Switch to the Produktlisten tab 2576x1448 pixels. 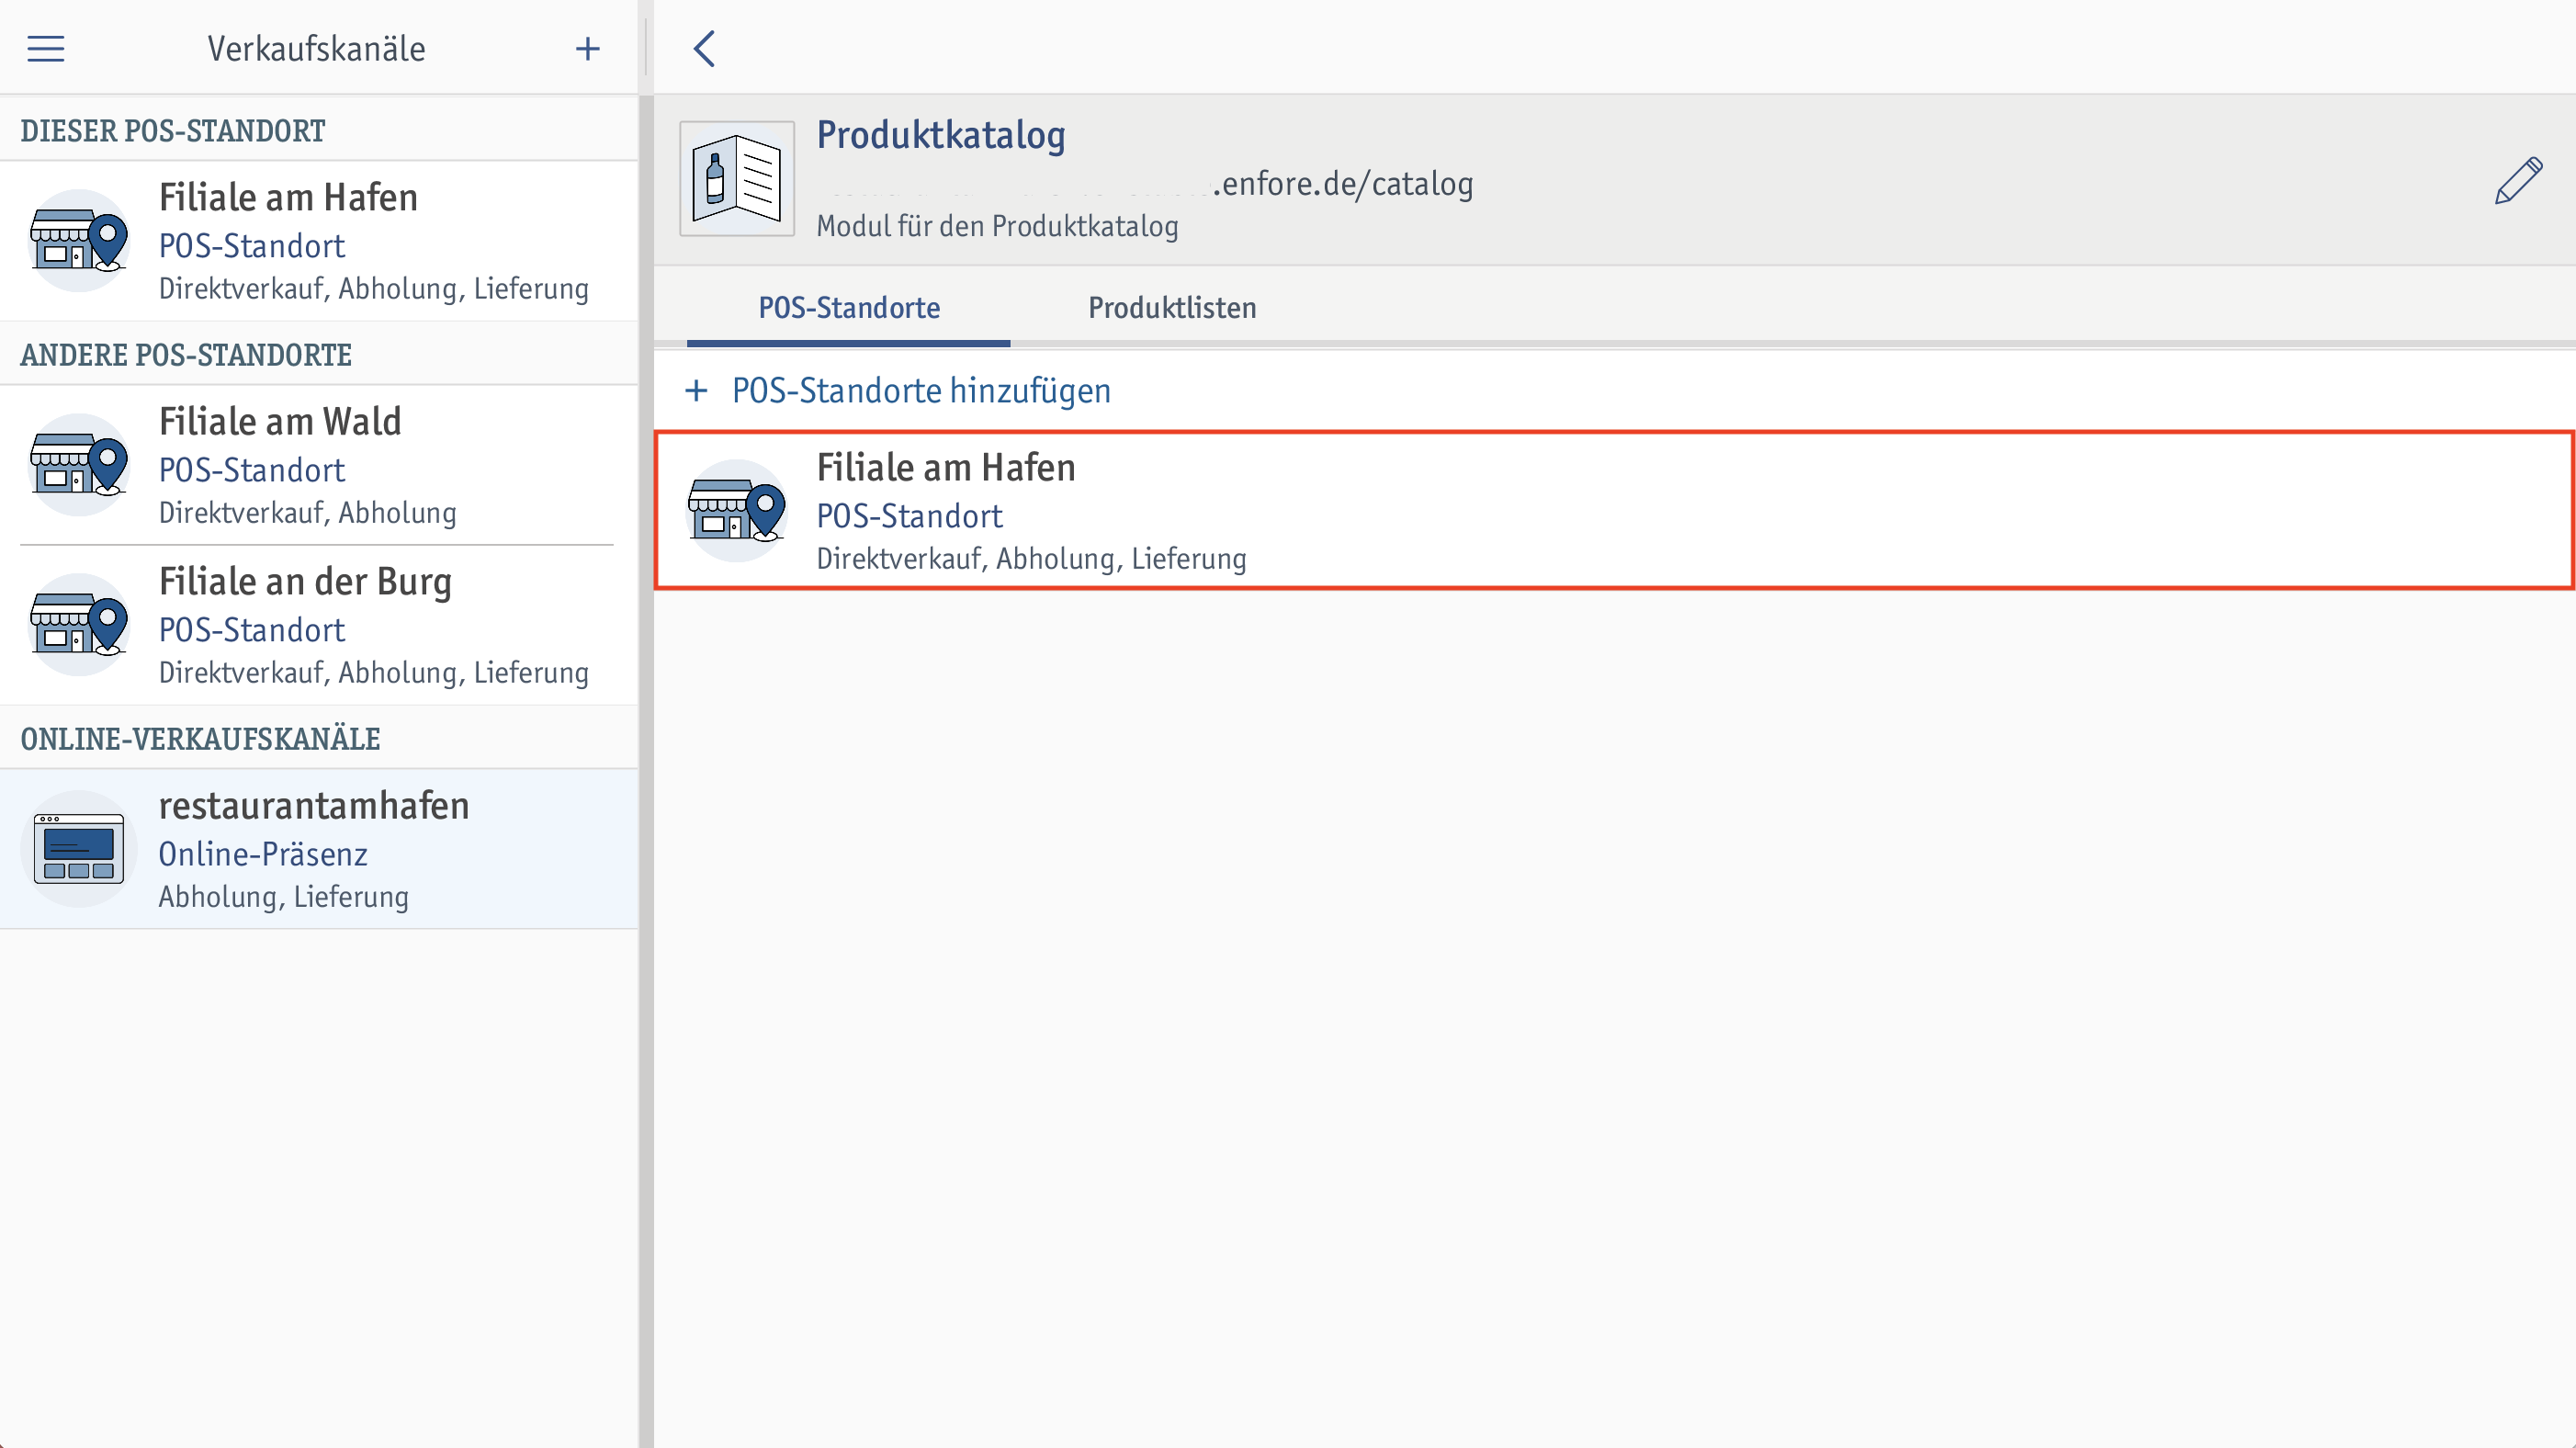coord(1172,307)
